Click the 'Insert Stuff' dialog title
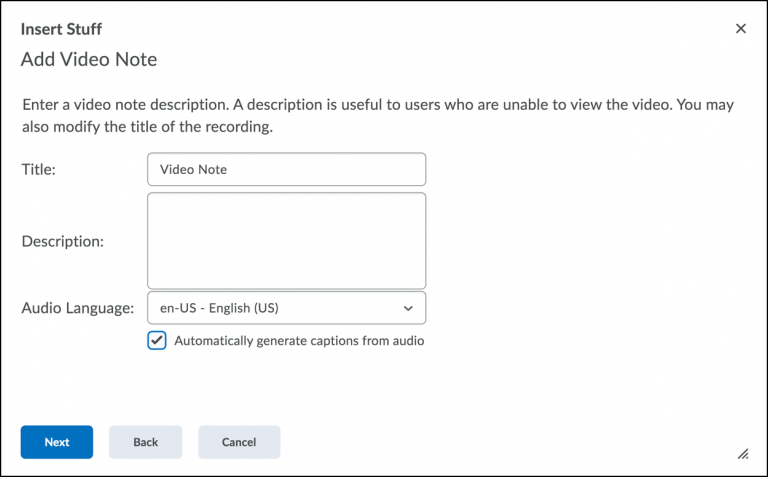This screenshot has height=477, width=768. [61, 29]
